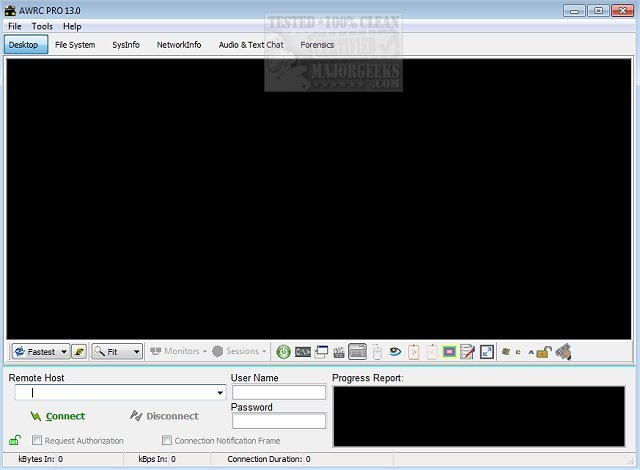Switch to the SysInfo tab
Viewport: 640px width, 470px height.
(x=126, y=45)
